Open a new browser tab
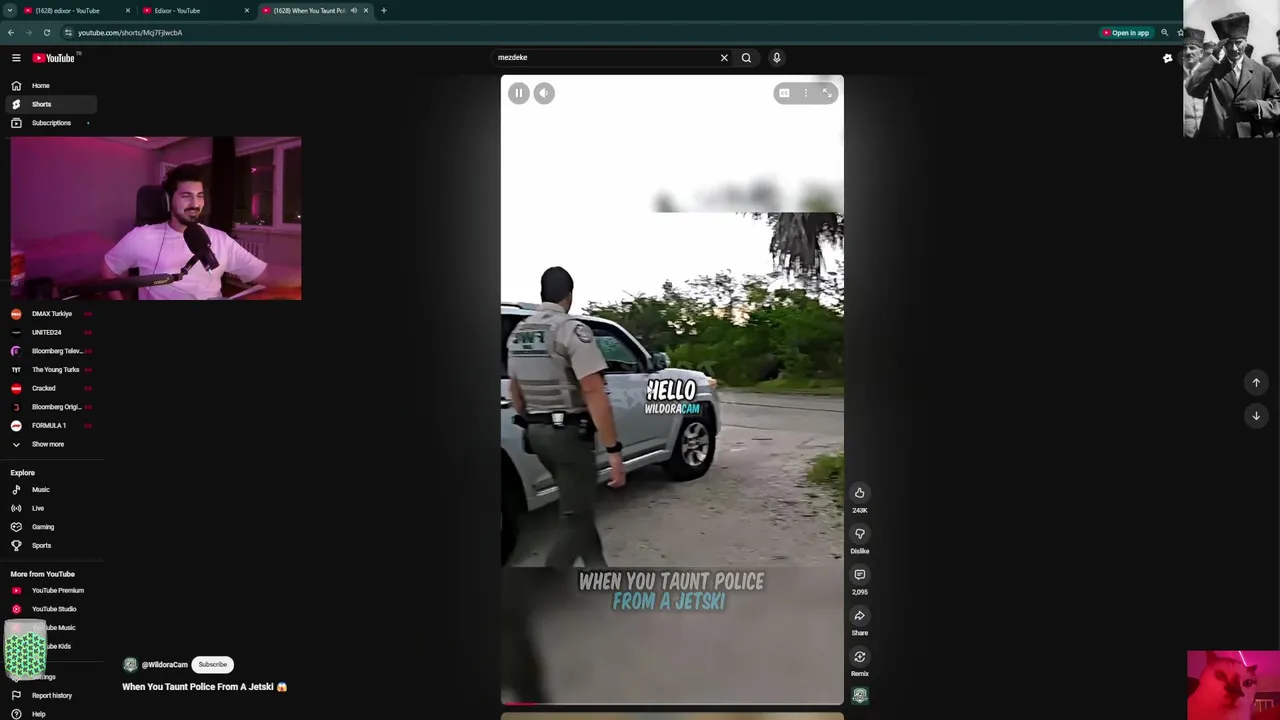Image resolution: width=1280 pixels, height=720 pixels. pos(383,11)
